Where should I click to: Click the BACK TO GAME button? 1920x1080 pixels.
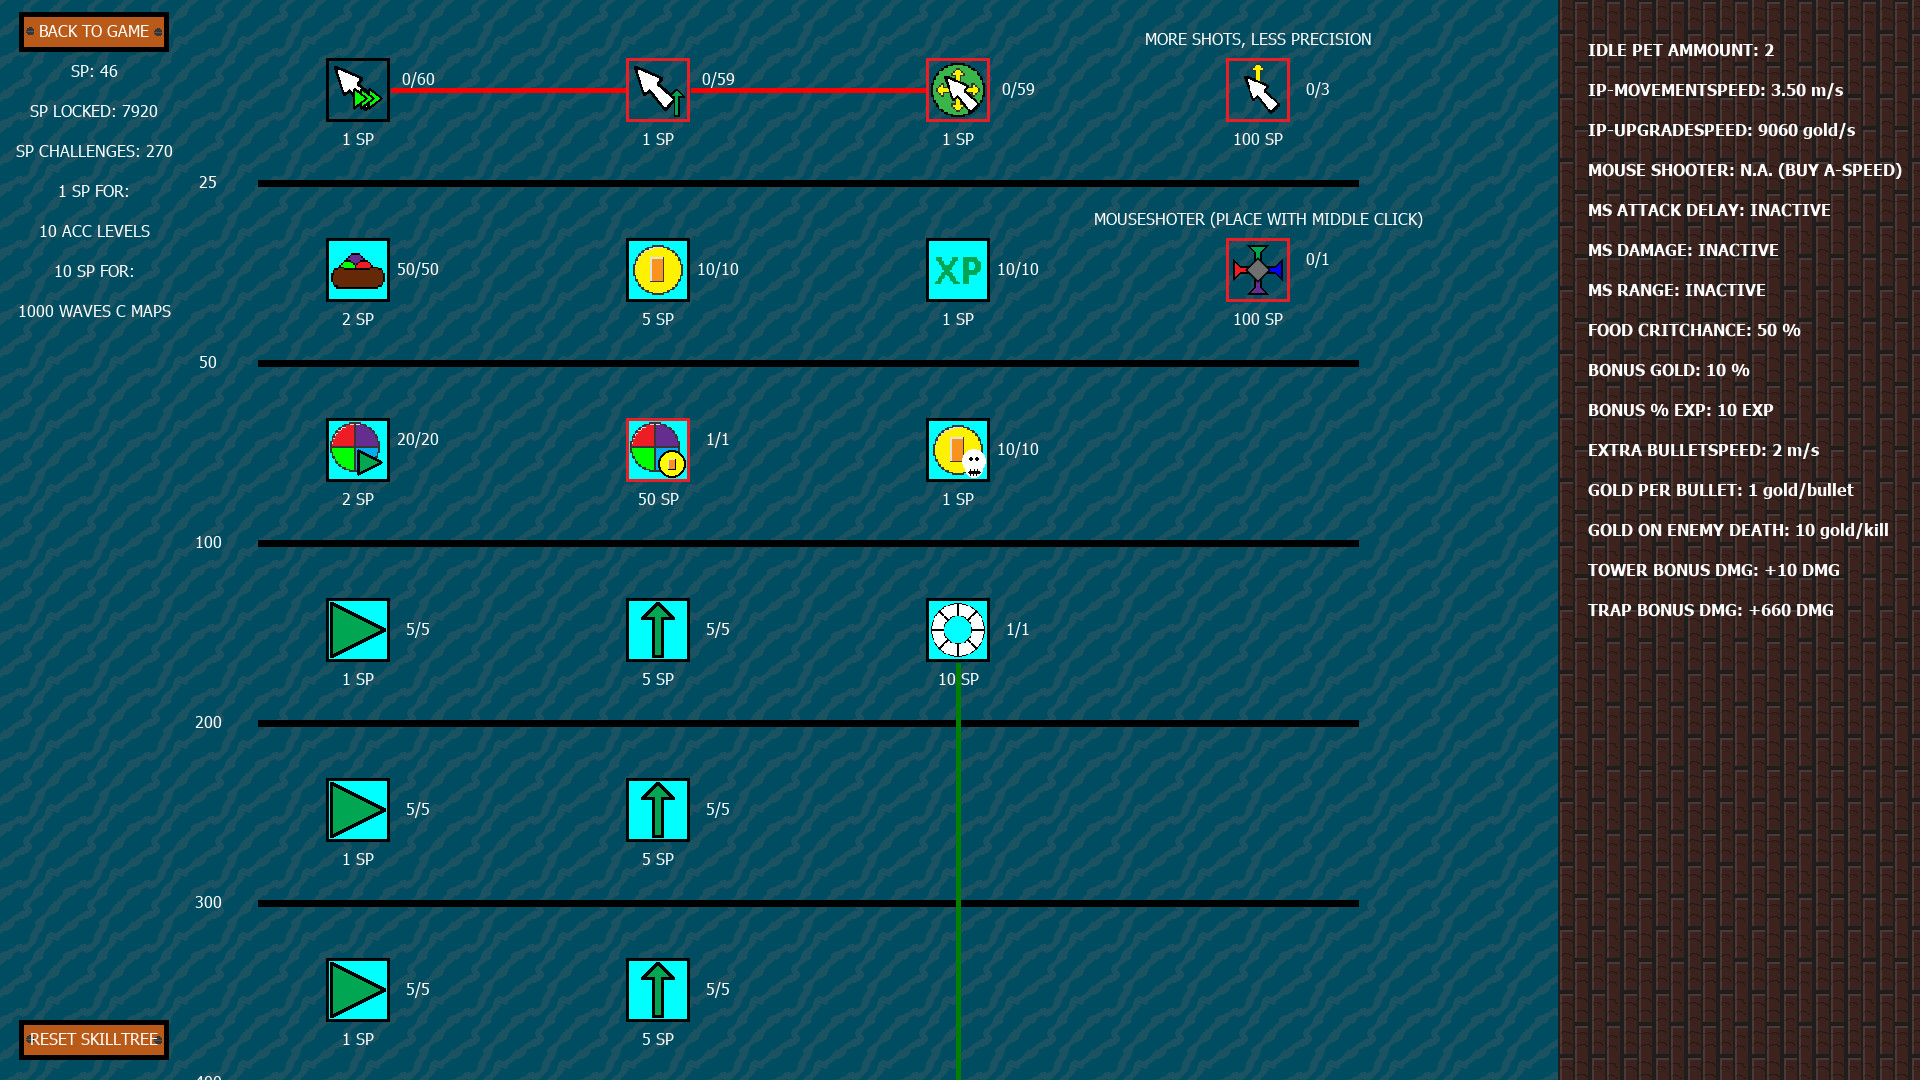[x=93, y=31]
